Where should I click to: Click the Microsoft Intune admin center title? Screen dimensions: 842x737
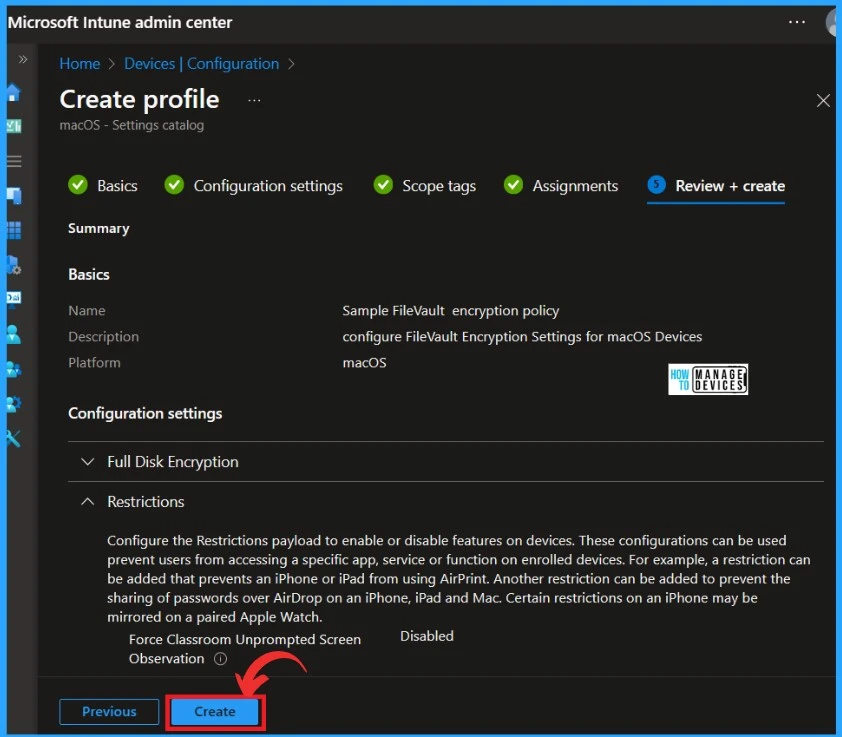(120, 23)
